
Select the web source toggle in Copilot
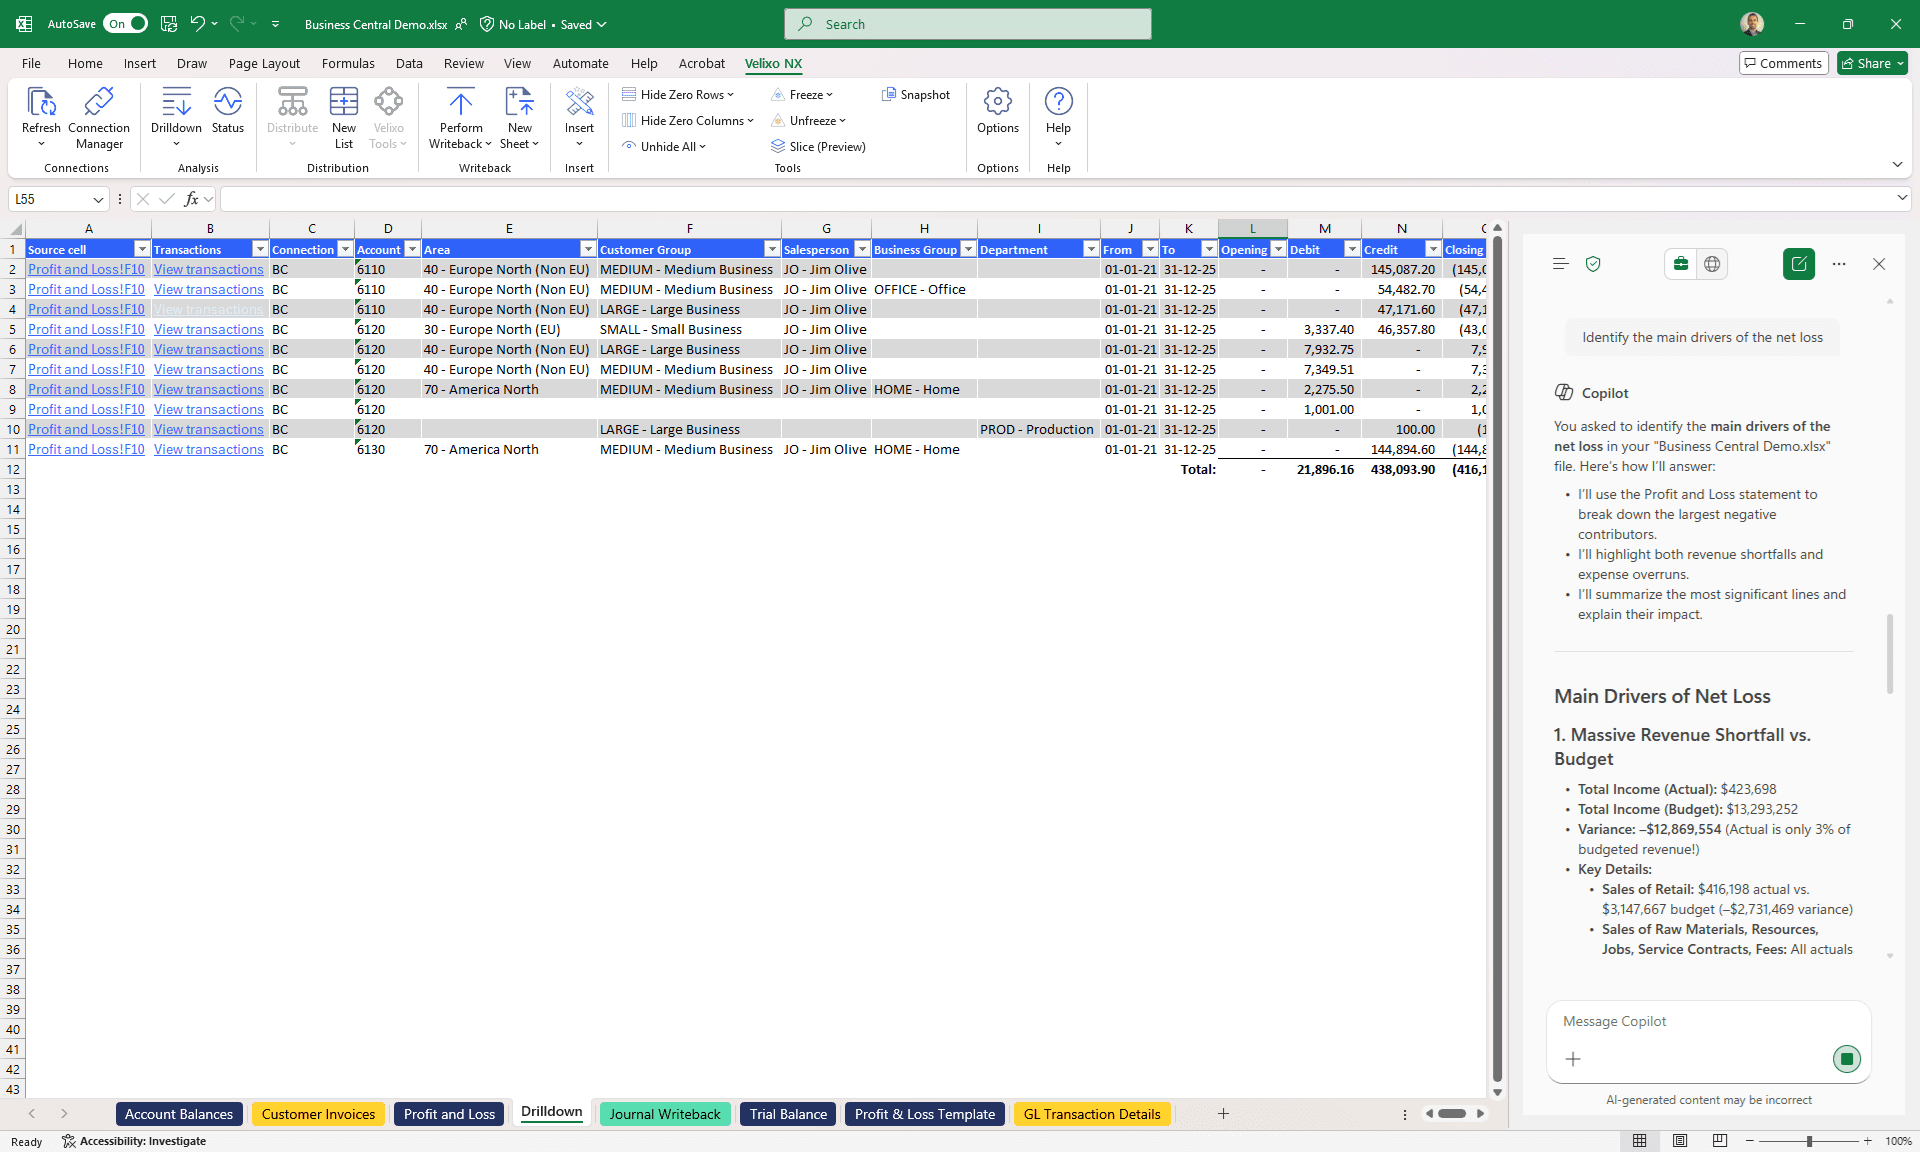tap(1712, 264)
